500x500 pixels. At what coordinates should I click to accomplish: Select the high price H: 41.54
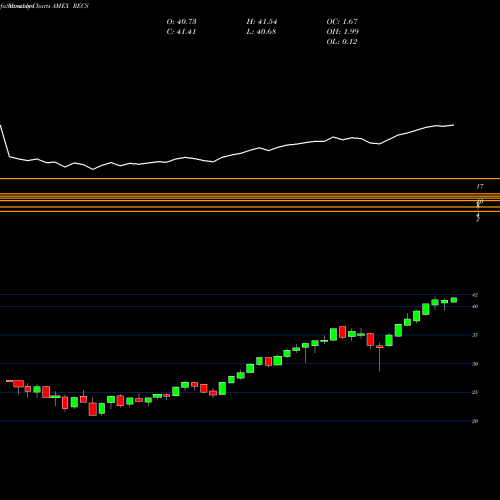point(262,22)
